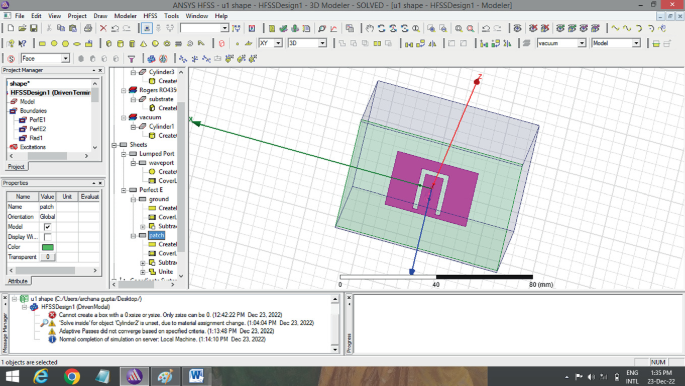The height and width of the screenshot is (386, 685).
Task: Open a project with the folder icon
Action: pyautogui.click(x=22, y=28)
